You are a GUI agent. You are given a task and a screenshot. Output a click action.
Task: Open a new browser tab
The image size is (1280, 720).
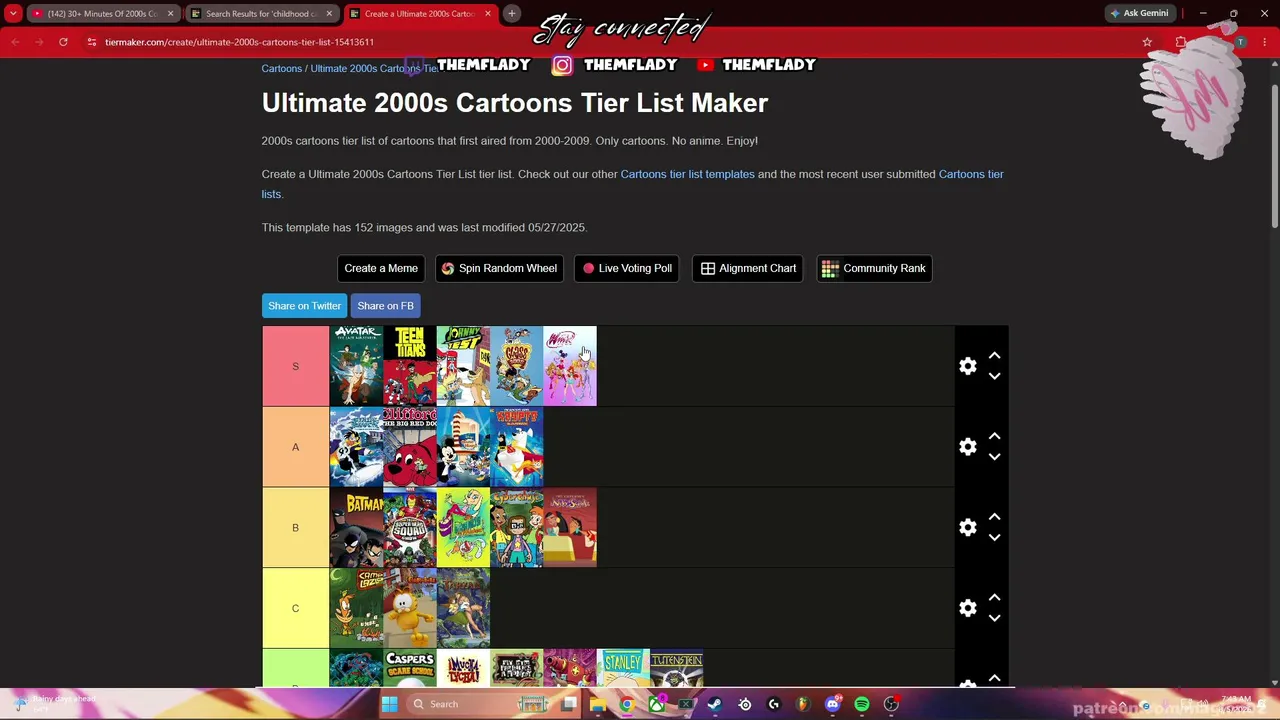[511, 14]
